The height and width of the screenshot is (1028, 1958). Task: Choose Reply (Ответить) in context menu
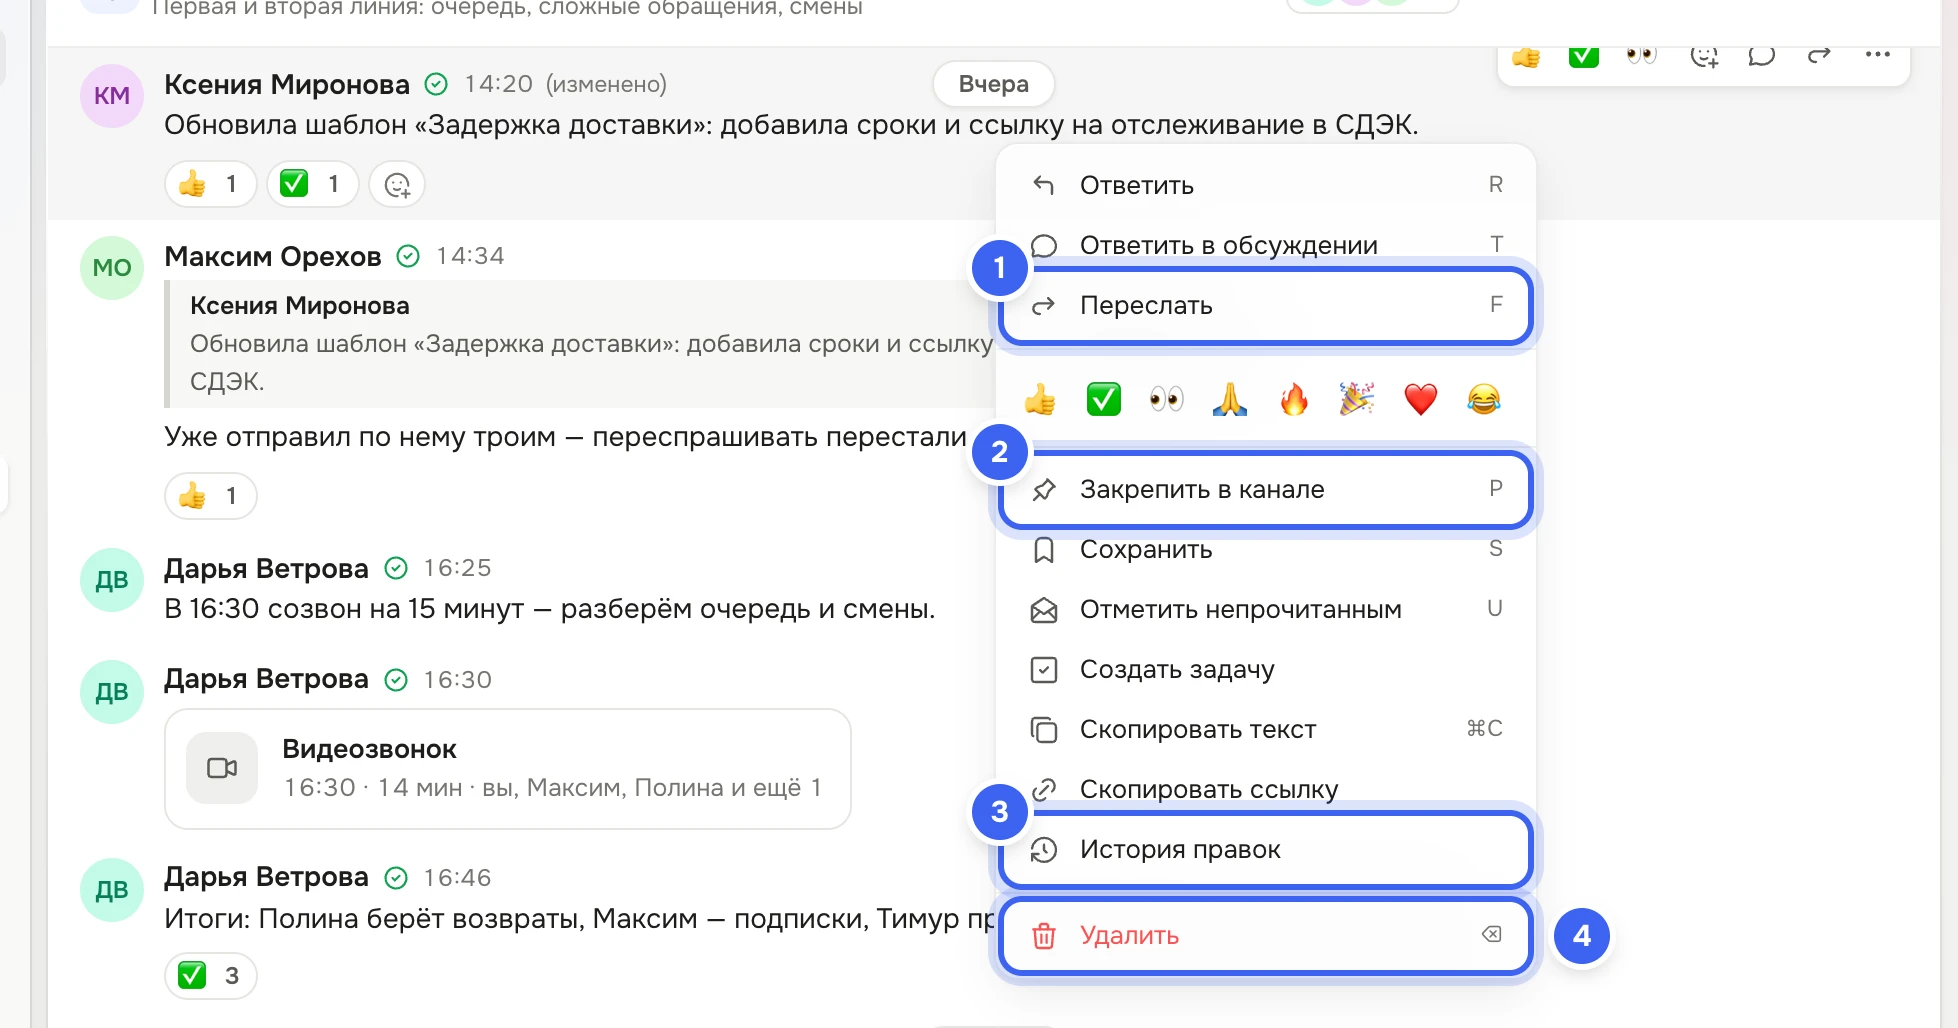tap(1265, 185)
